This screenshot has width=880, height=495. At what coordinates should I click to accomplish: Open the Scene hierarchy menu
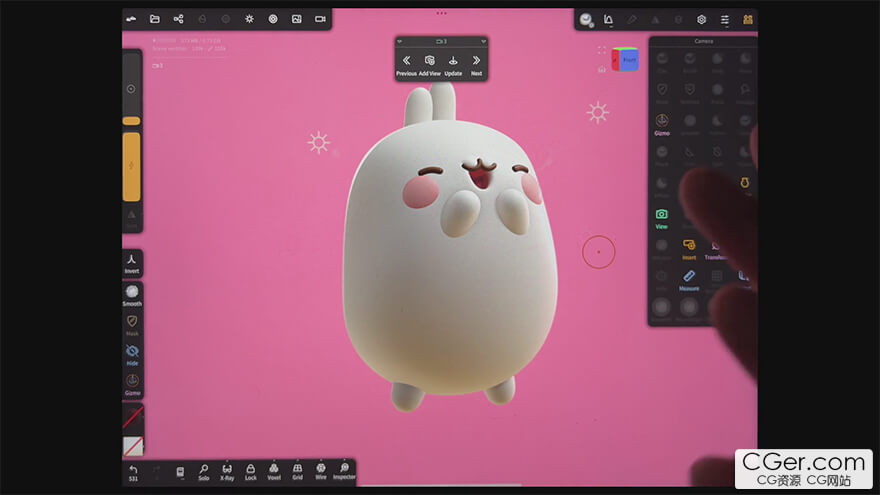pyautogui.click(x=178, y=19)
